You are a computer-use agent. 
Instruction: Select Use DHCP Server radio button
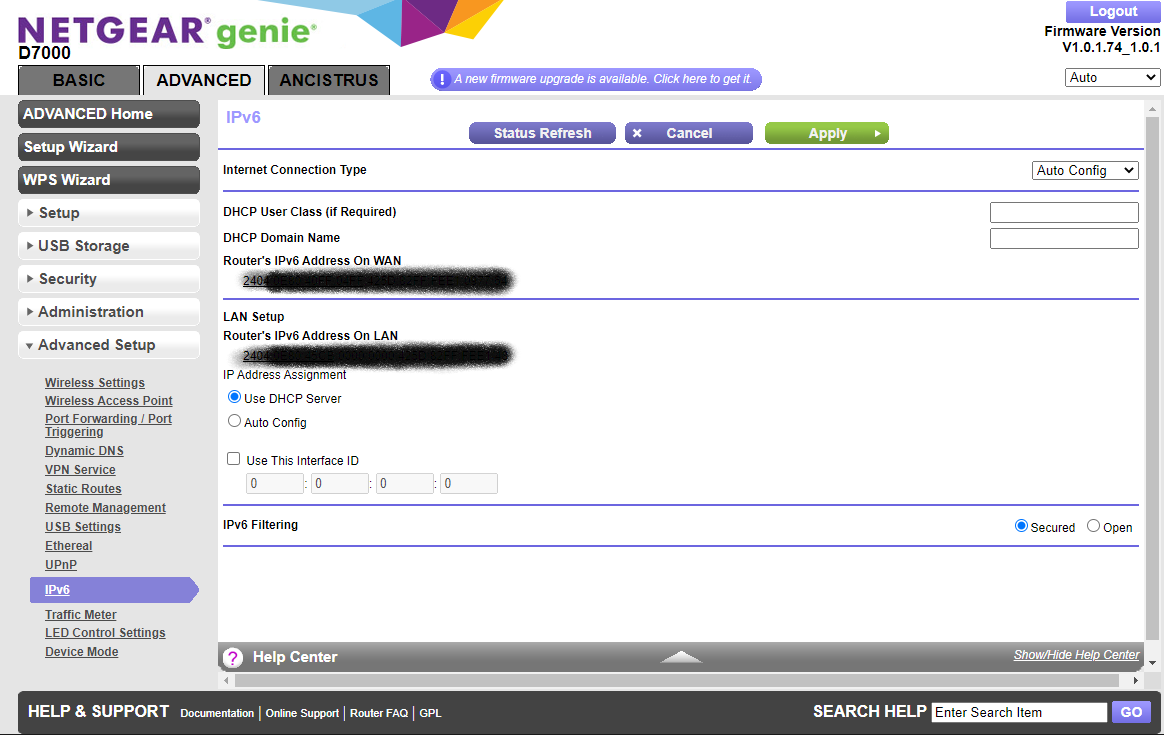[x=235, y=397]
